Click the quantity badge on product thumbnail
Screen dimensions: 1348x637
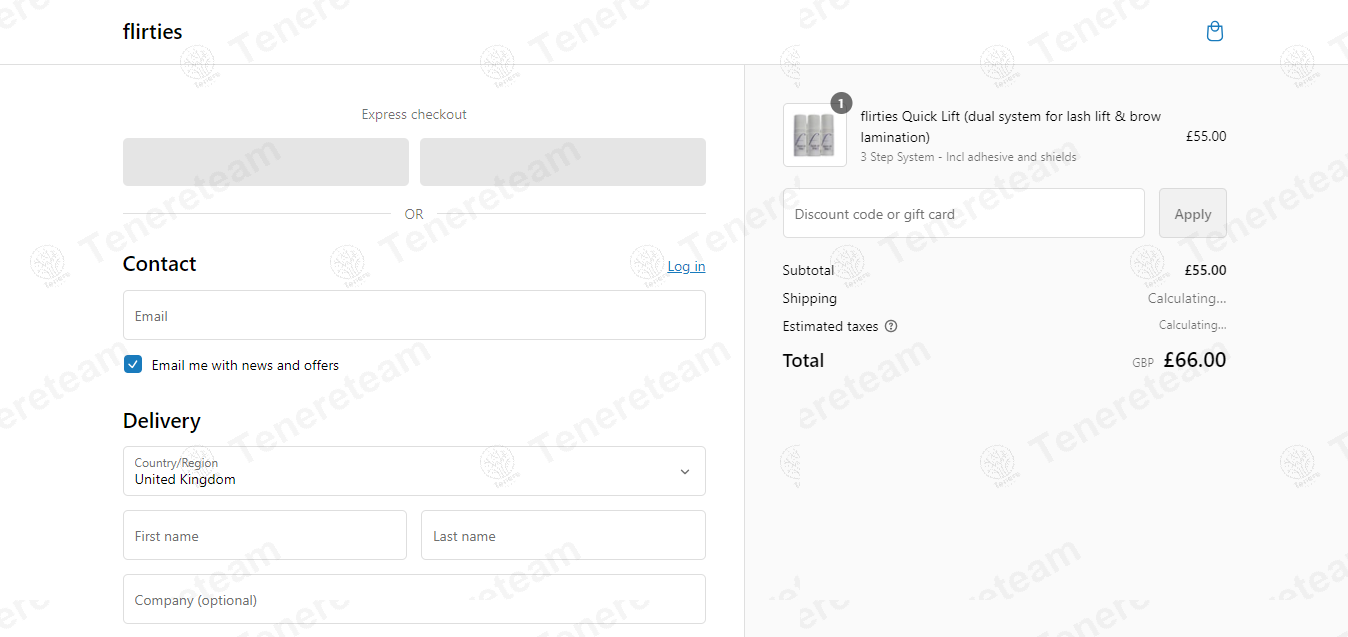841,103
